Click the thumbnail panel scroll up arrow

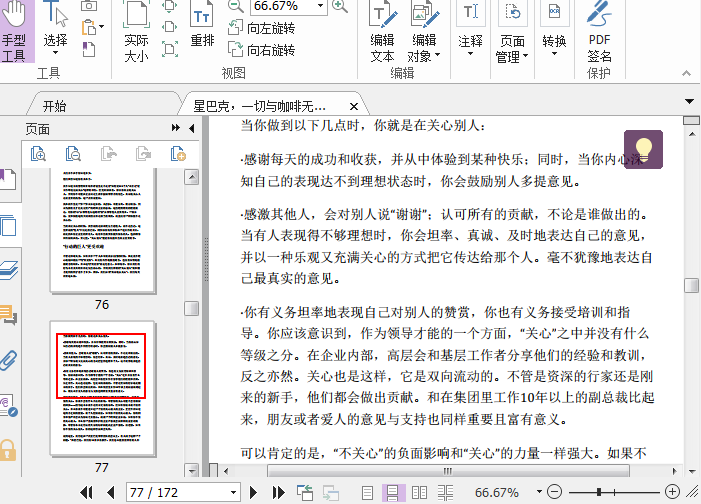[x=191, y=177]
